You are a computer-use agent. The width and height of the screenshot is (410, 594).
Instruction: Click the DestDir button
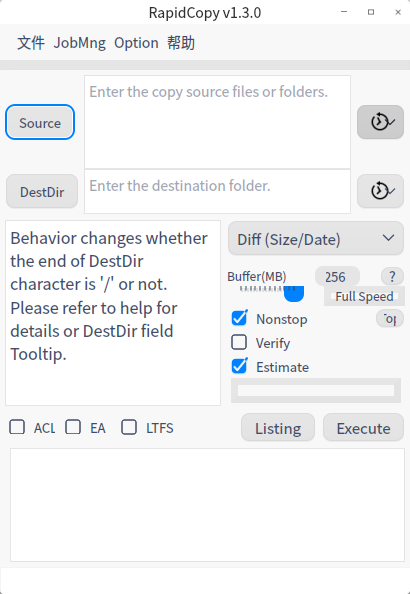tap(42, 191)
